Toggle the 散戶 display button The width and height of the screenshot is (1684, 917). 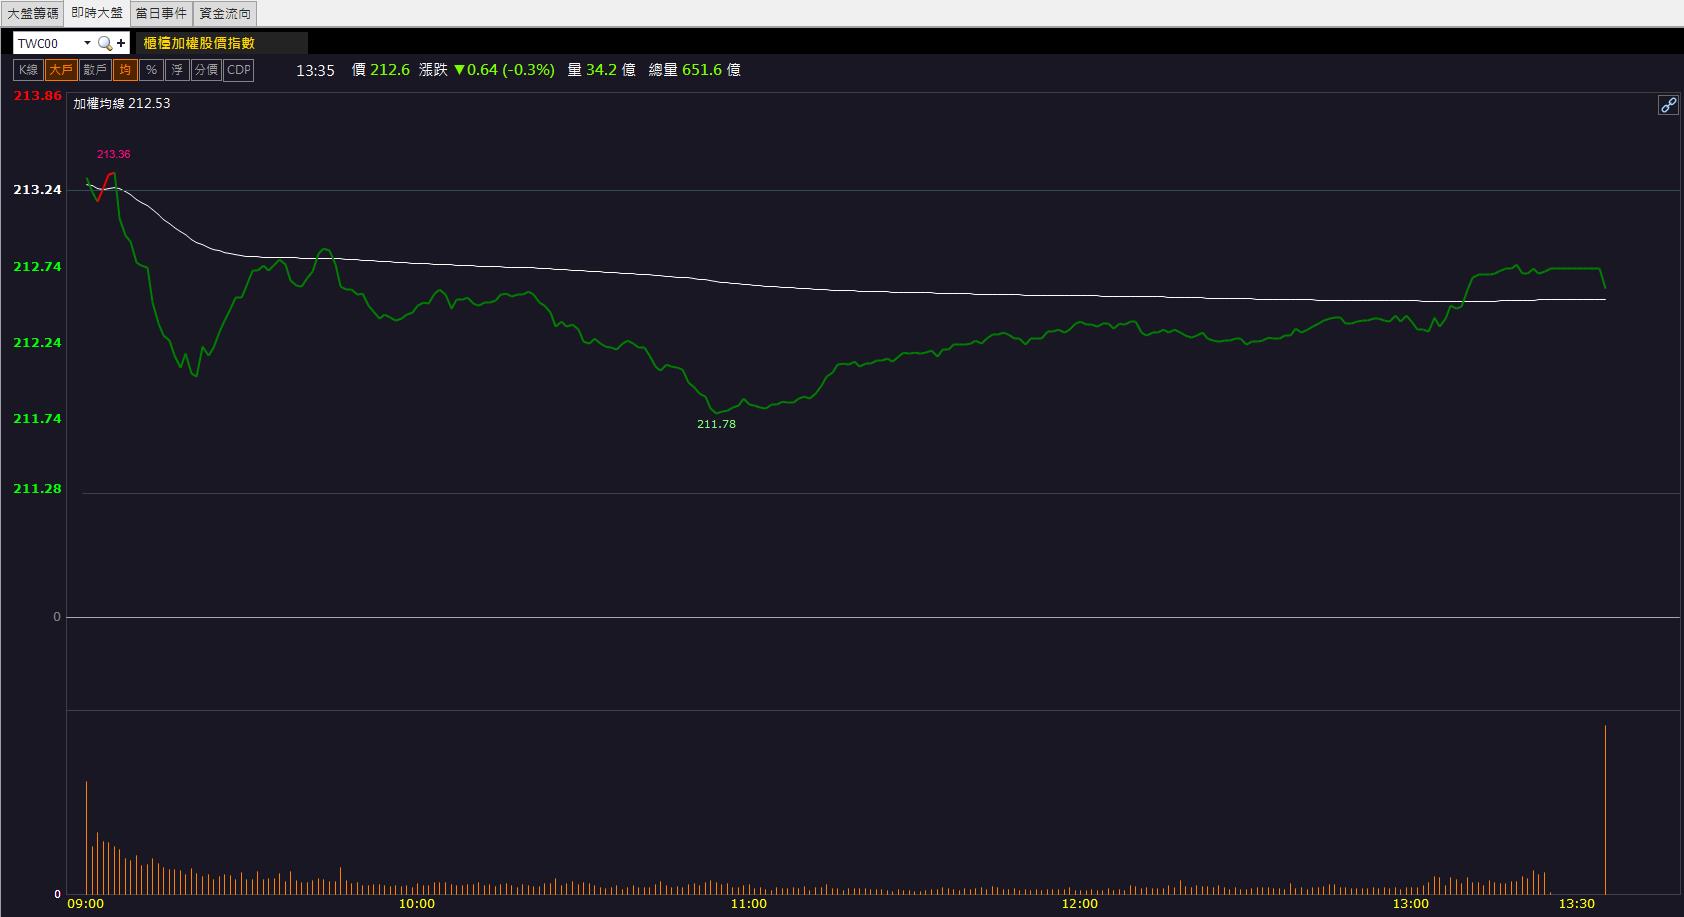[95, 70]
